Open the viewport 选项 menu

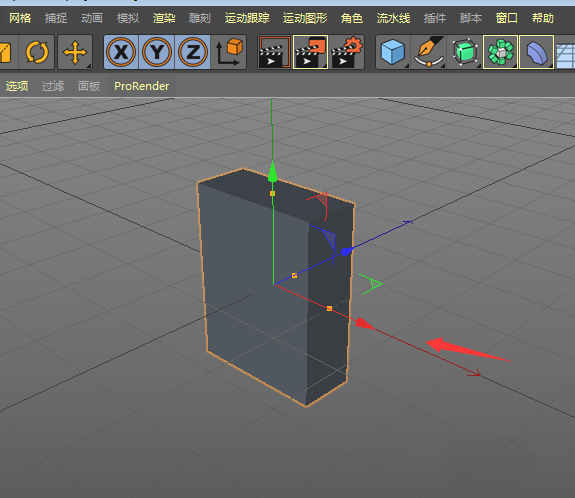(x=17, y=86)
